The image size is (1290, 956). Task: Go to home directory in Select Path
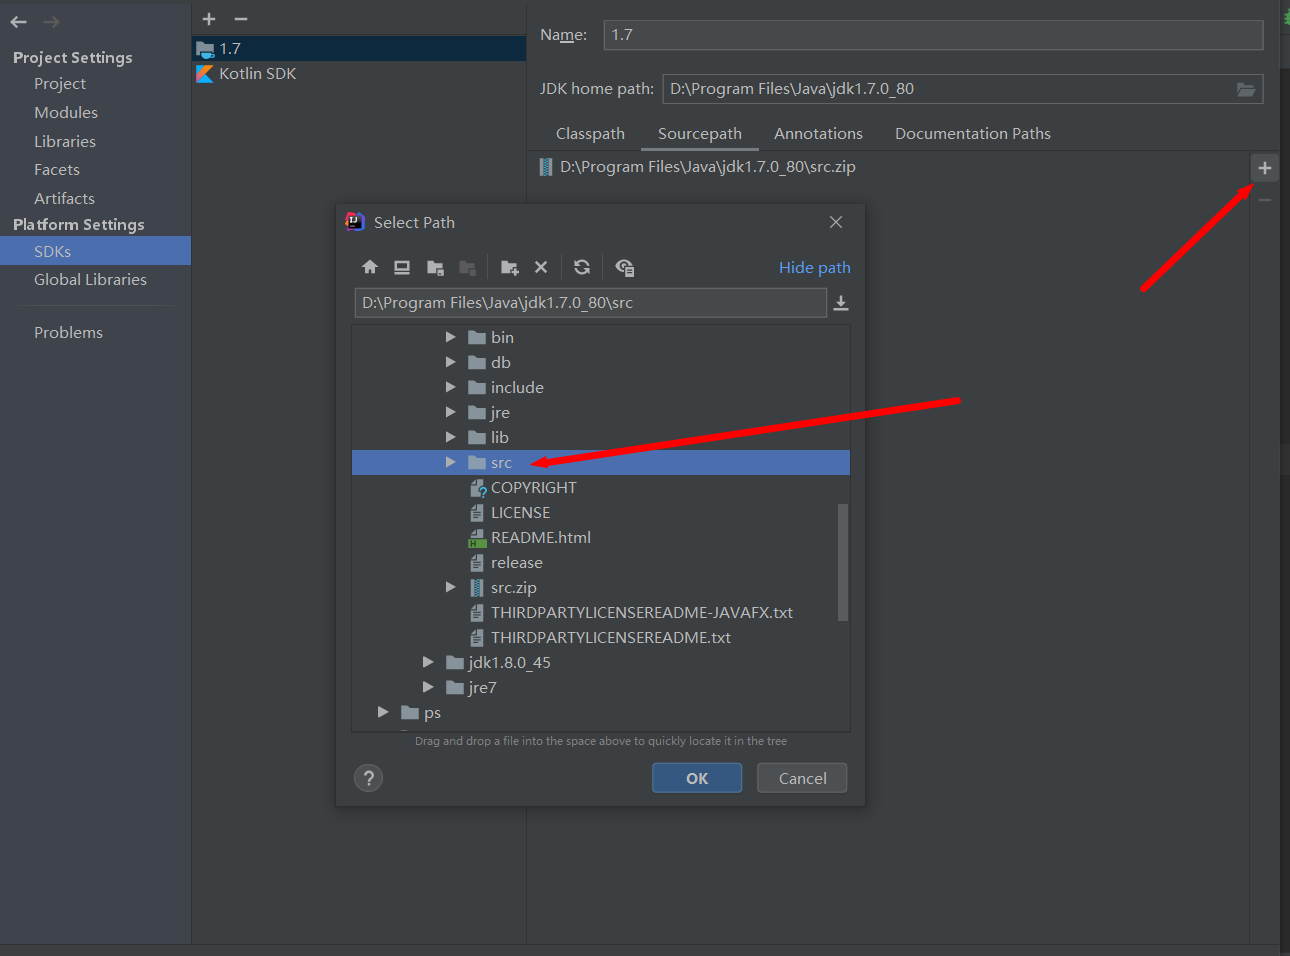coord(370,267)
